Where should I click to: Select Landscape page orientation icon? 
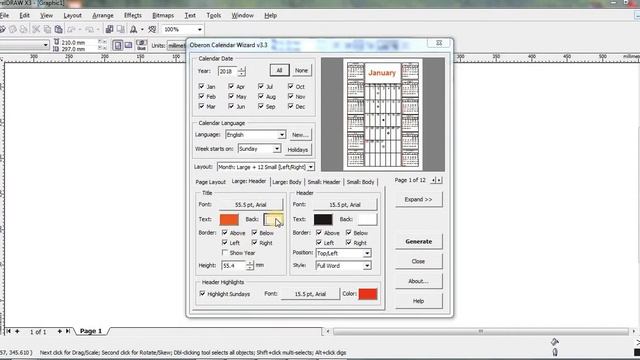tap(128, 45)
